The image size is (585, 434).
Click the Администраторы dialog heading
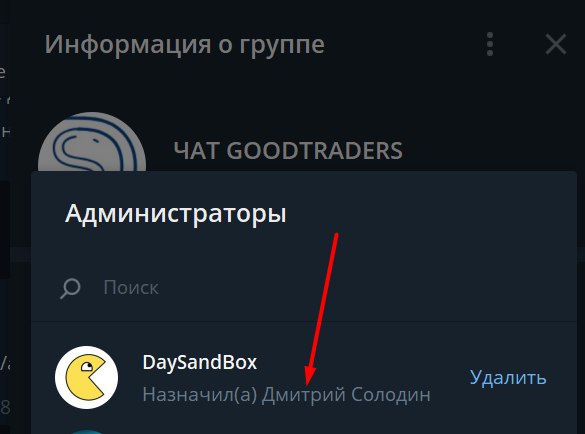pos(175,214)
